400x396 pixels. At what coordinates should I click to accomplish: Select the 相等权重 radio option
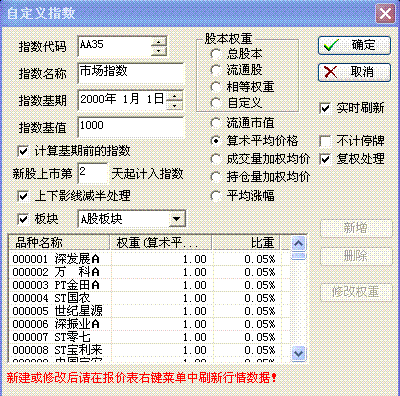tap(242, 87)
